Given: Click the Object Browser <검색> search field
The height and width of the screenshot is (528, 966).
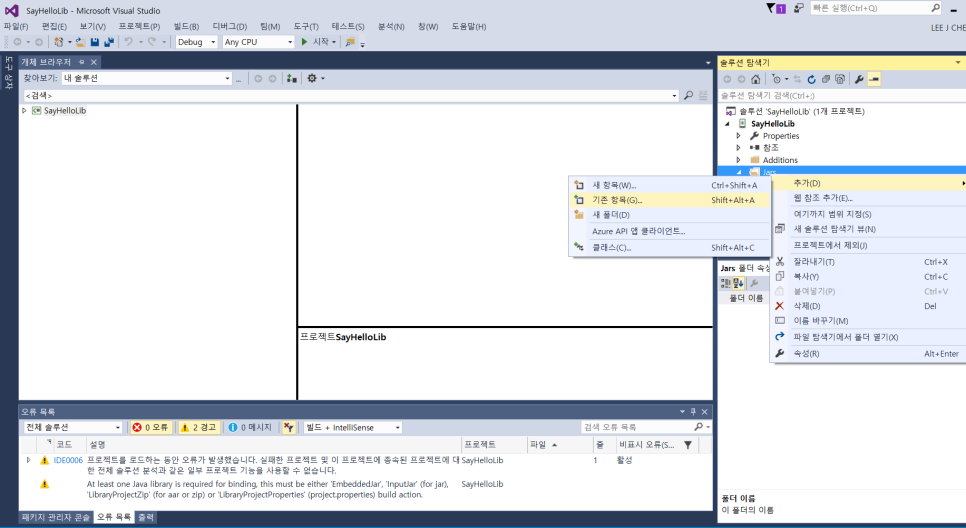Looking at the screenshot, I should pyautogui.click(x=351, y=95).
